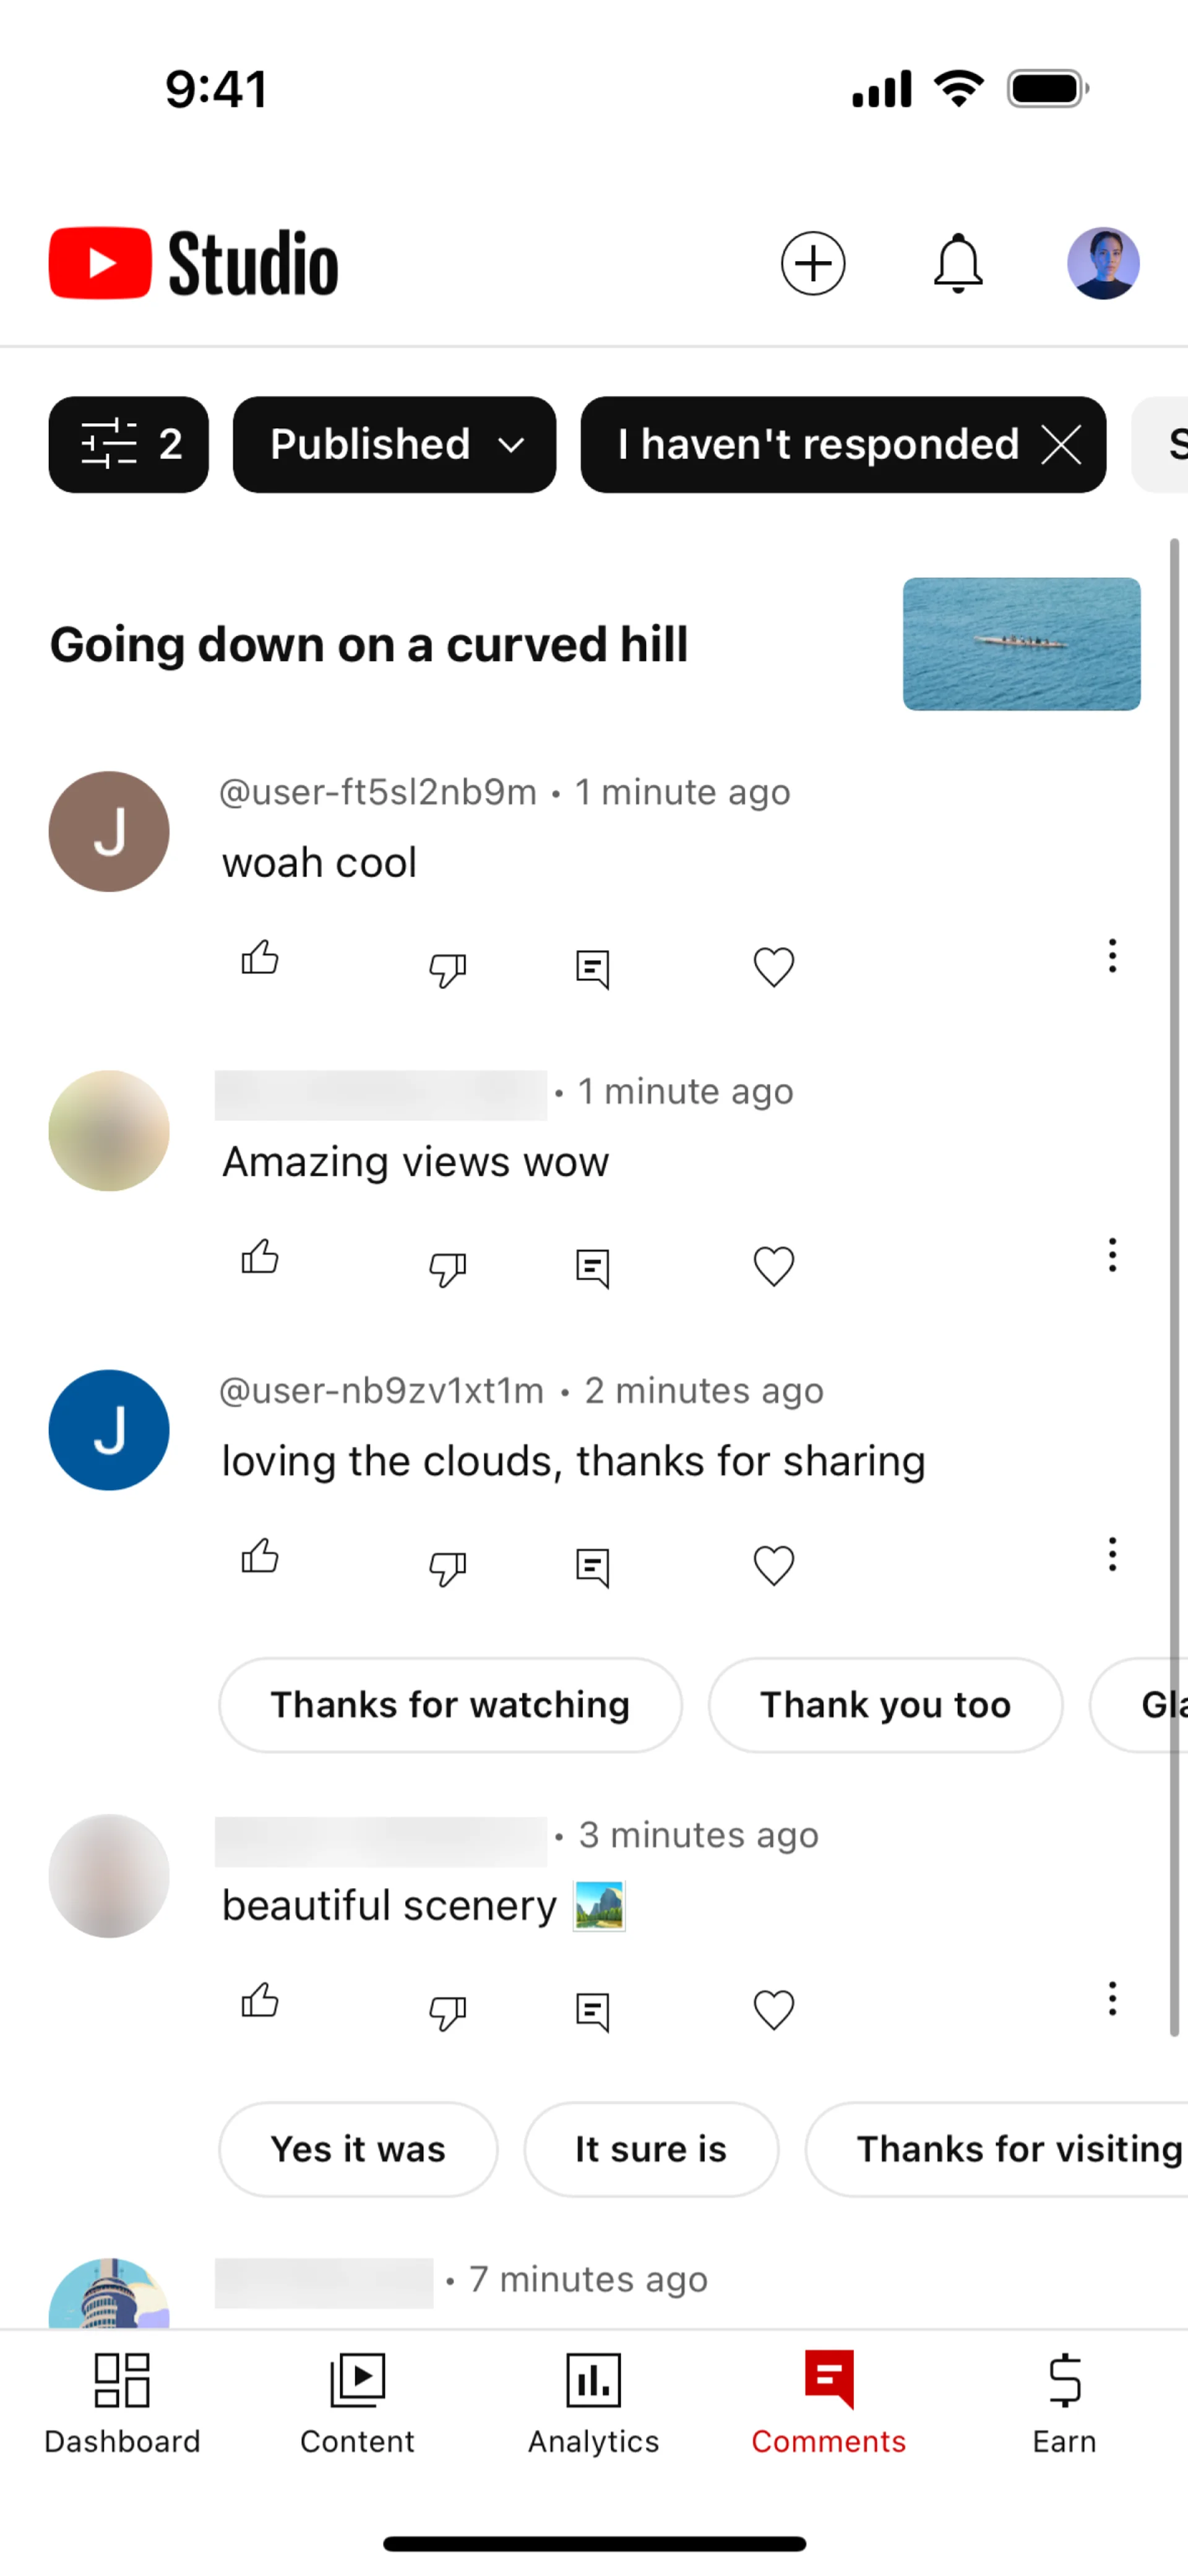Screen dimensions: 1188x2576
Task: Reply to the "loving the clouds" comment
Action: 593,1567
